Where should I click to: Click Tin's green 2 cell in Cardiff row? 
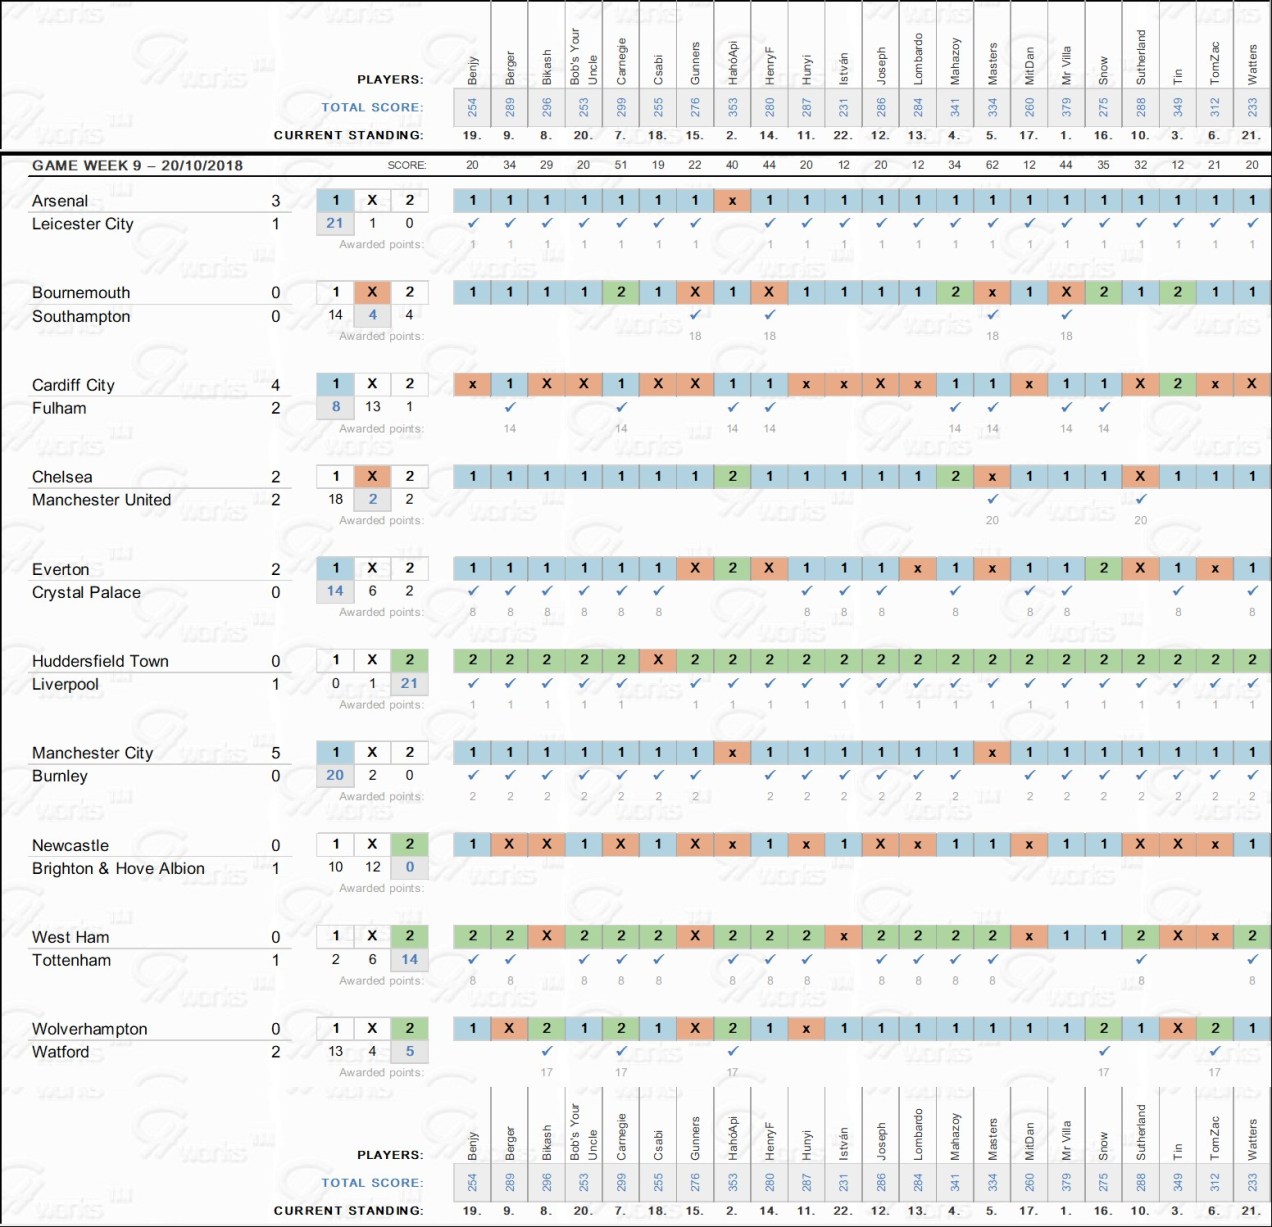tap(1177, 384)
